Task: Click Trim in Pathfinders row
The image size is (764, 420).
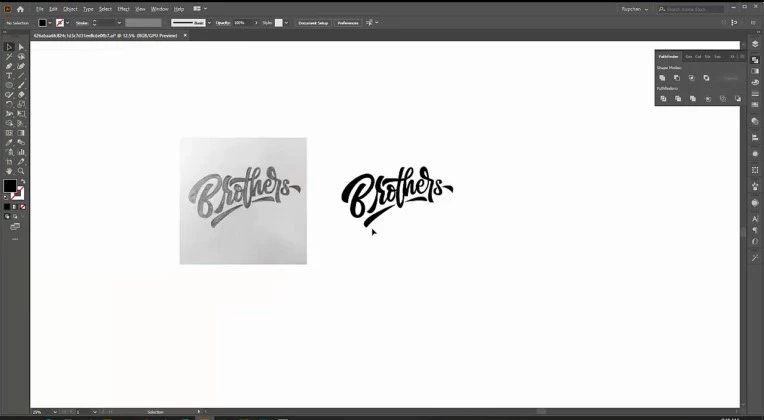Action: 678,98
